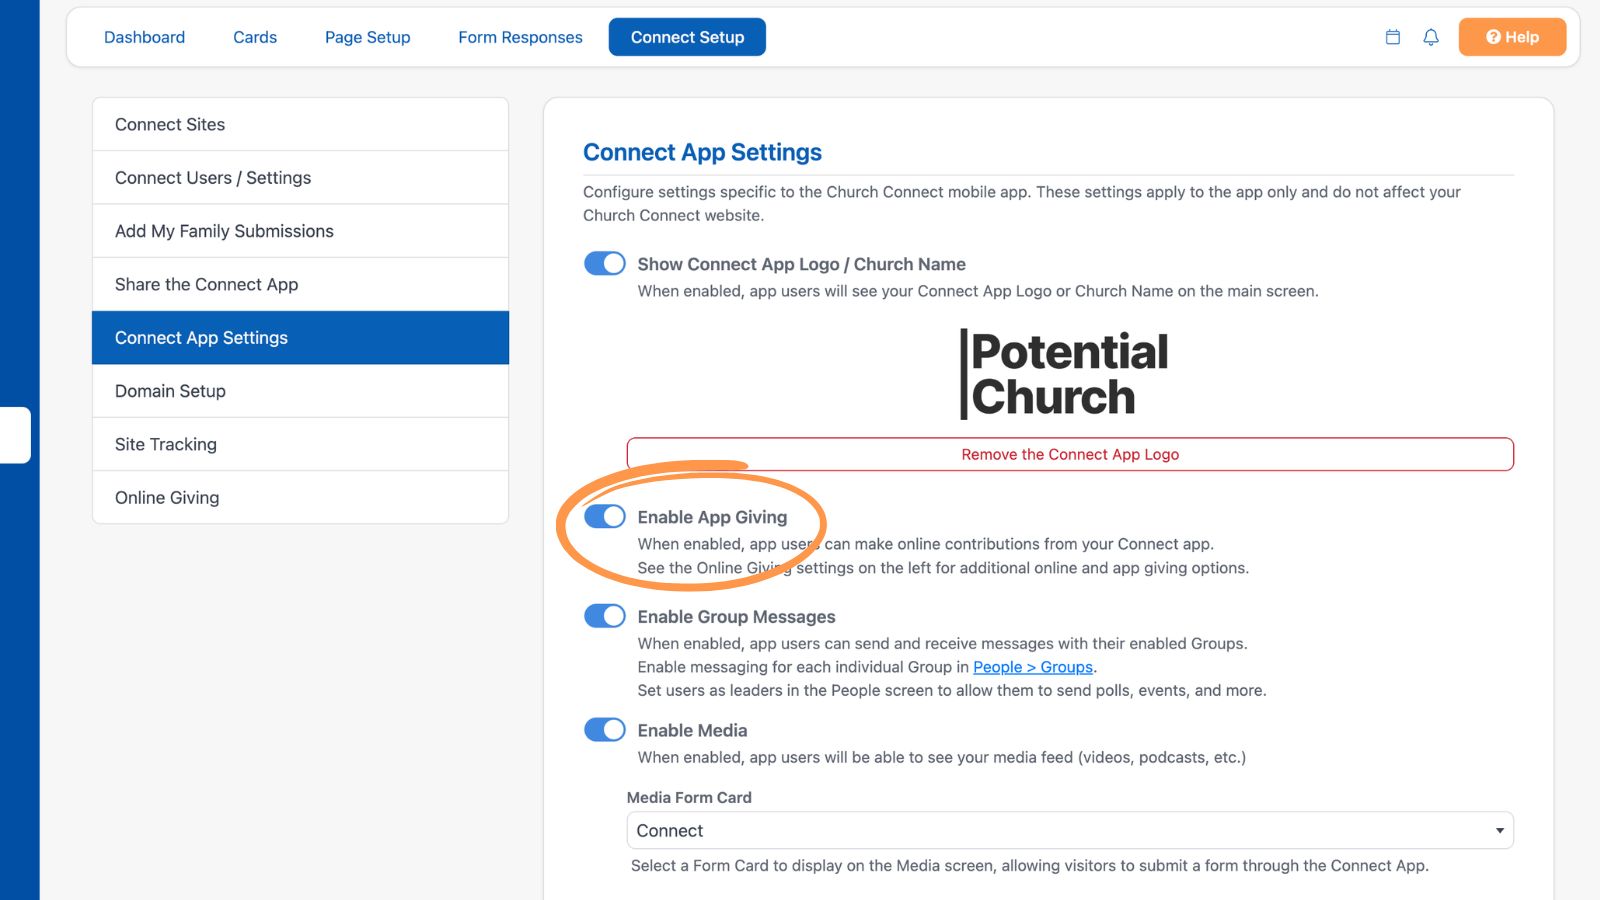Open the calendar icon in top bar
The height and width of the screenshot is (900, 1600).
(x=1392, y=37)
